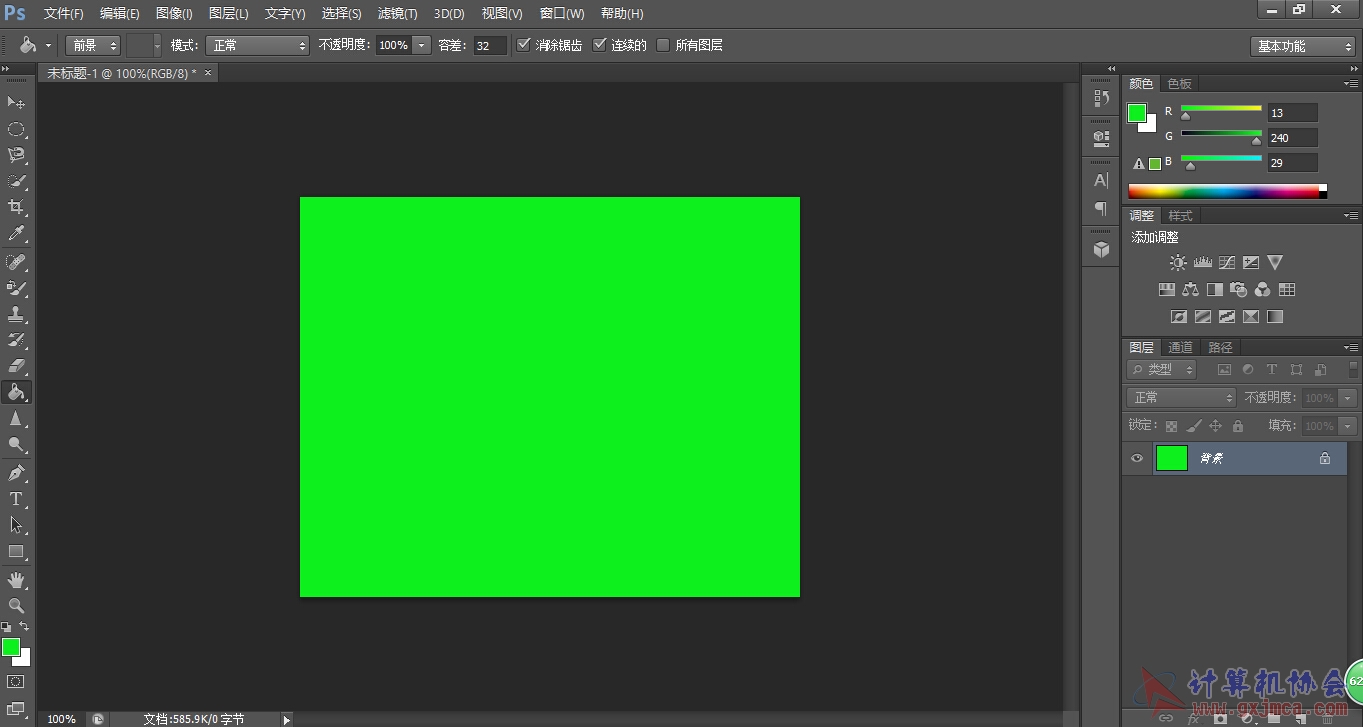
Task: Open the Layers panel flyout menu
Action: [x=1350, y=348]
